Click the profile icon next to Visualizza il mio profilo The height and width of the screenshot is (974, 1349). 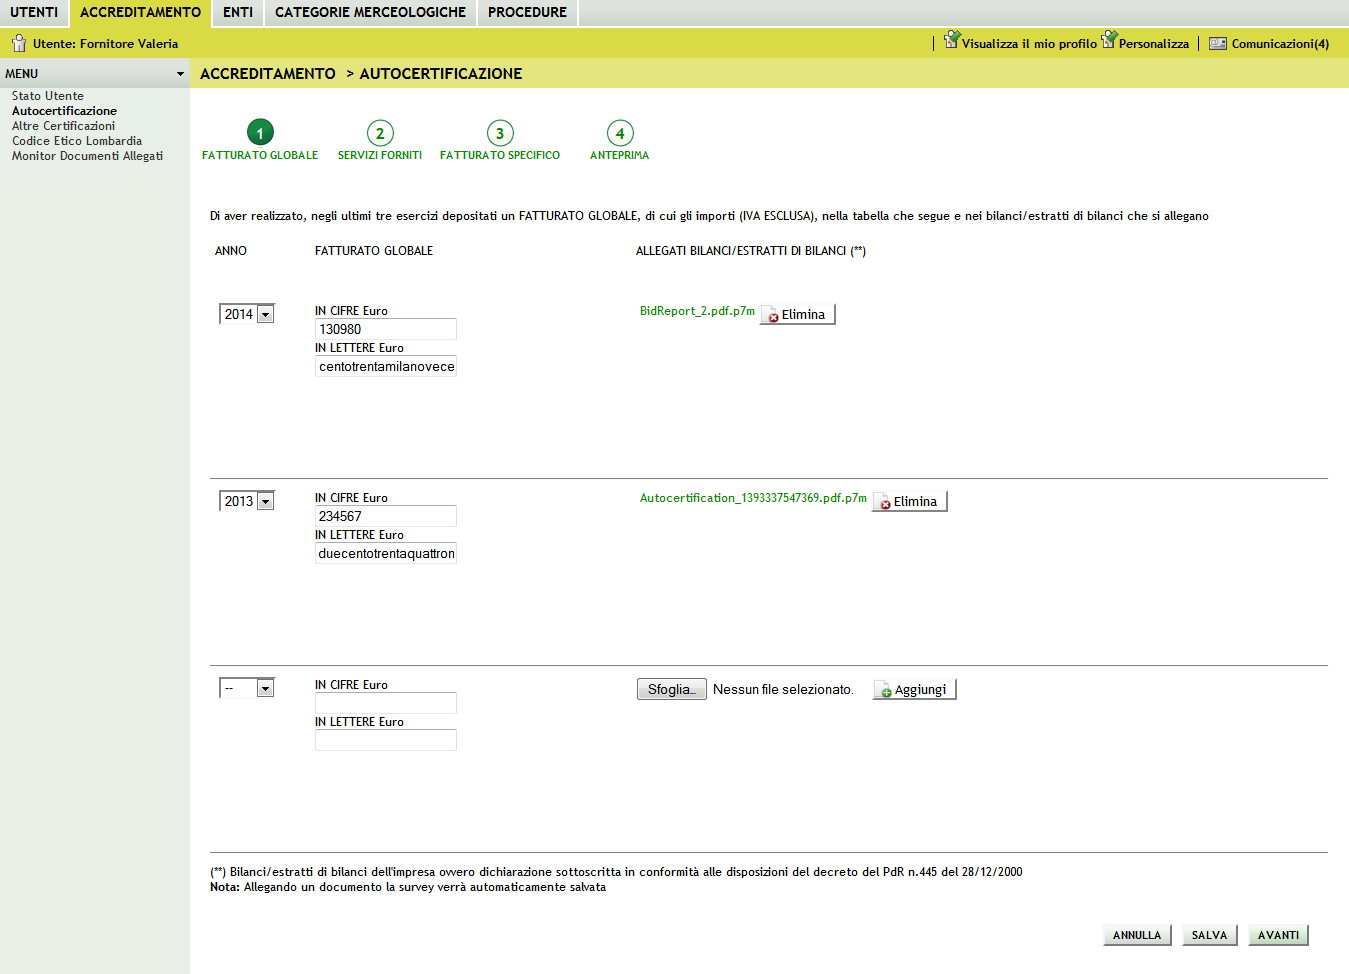coord(952,40)
